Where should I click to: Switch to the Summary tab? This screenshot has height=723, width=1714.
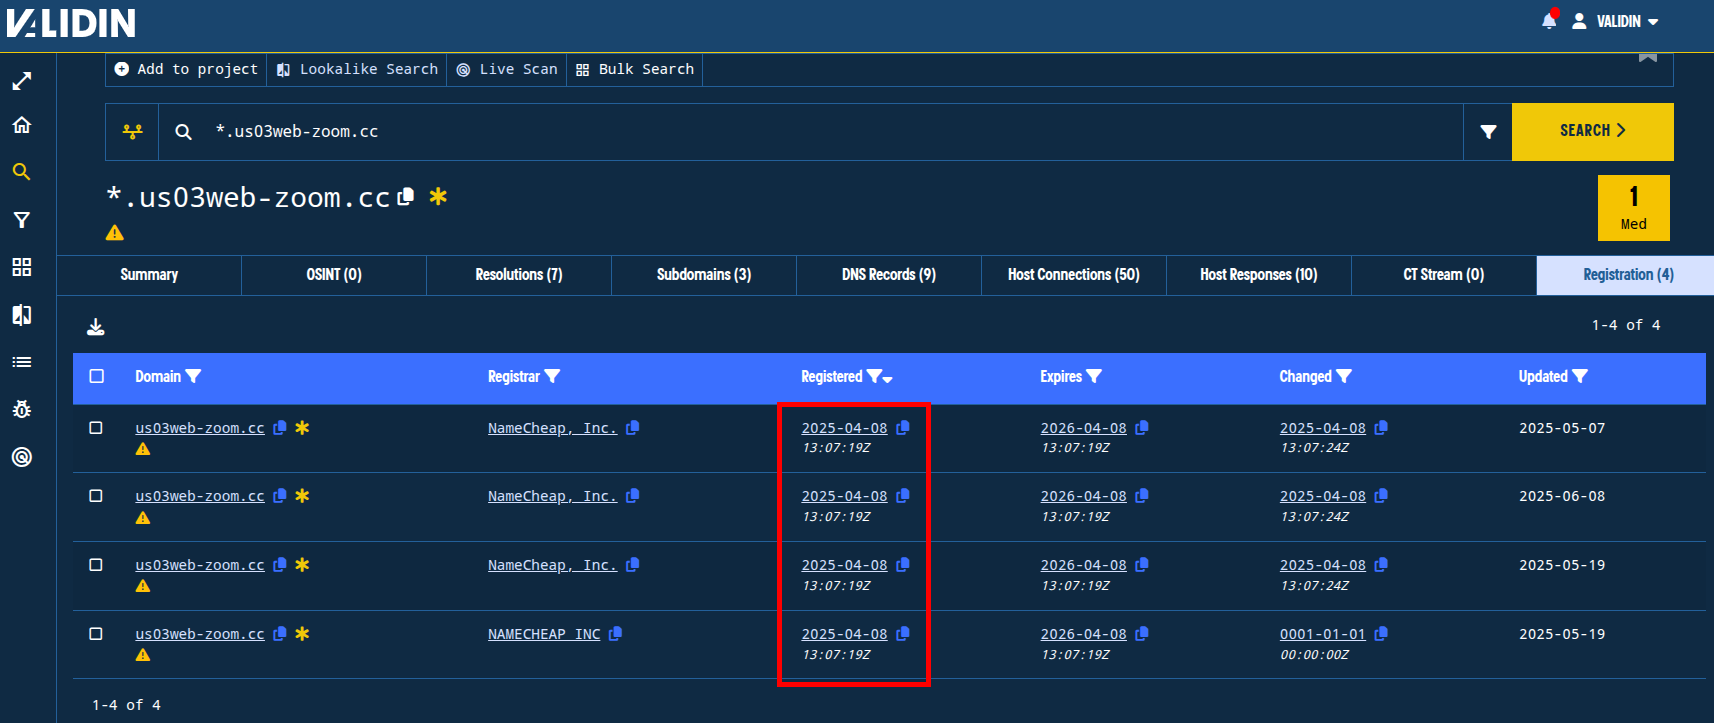click(149, 275)
